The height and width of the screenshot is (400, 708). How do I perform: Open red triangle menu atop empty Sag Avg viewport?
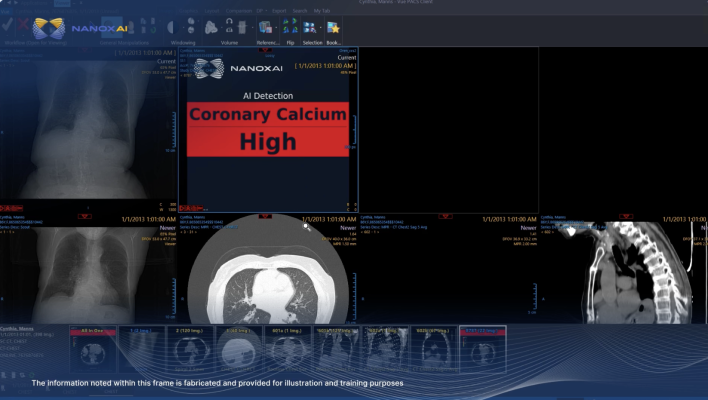pos(445,217)
